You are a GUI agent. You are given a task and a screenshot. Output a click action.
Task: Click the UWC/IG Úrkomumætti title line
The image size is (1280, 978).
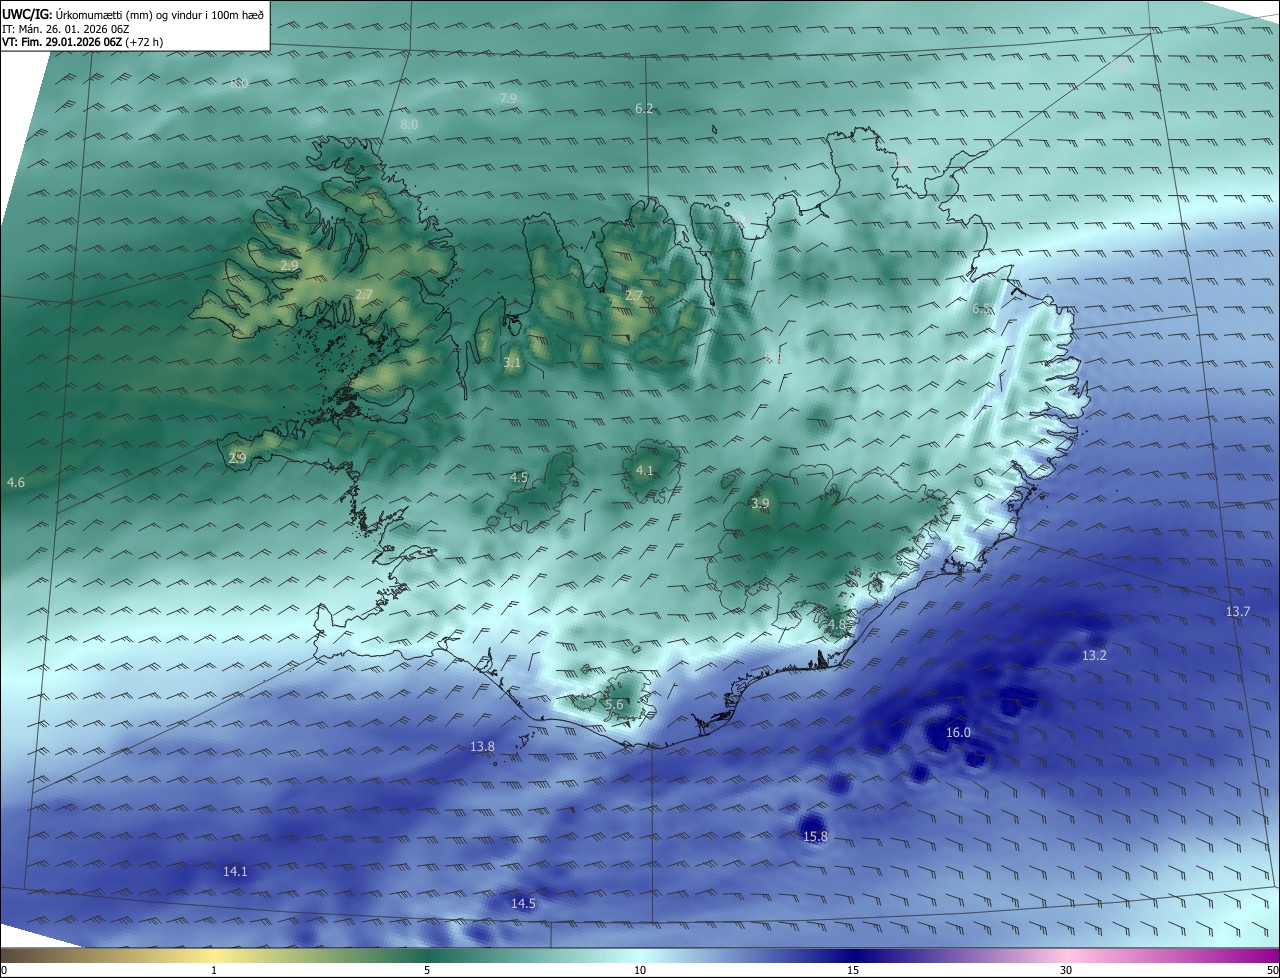click(133, 14)
